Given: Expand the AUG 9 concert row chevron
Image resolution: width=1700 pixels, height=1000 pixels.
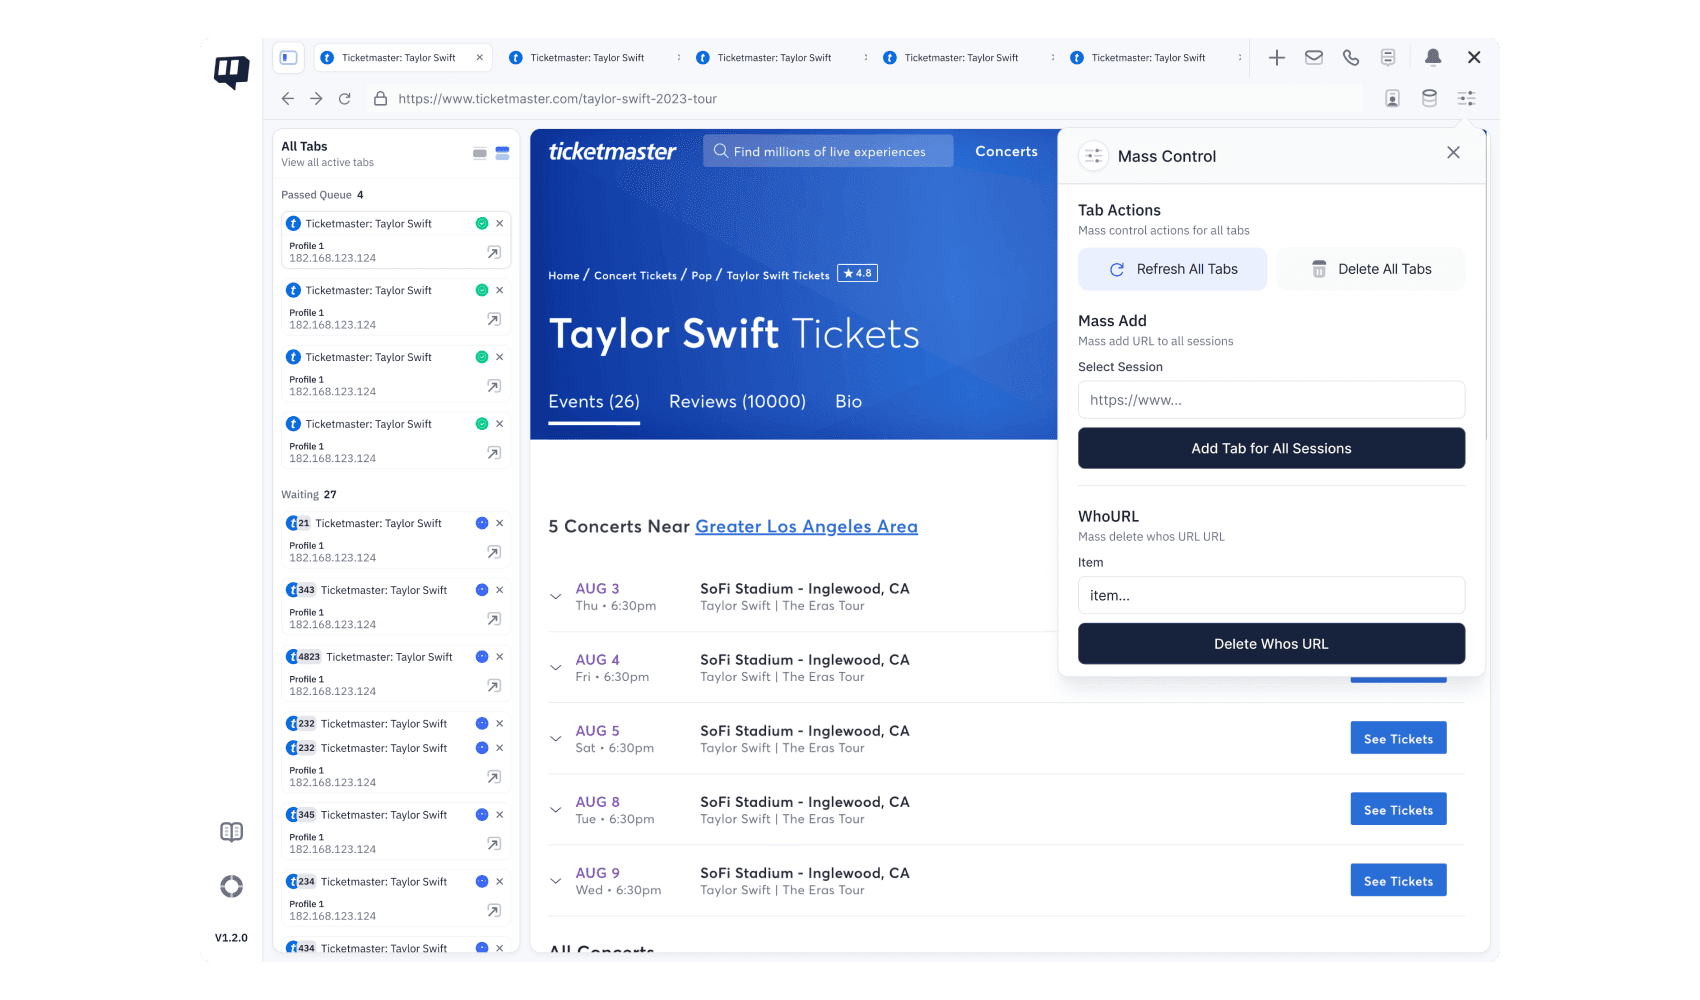Looking at the screenshot, I should point(556,881).
